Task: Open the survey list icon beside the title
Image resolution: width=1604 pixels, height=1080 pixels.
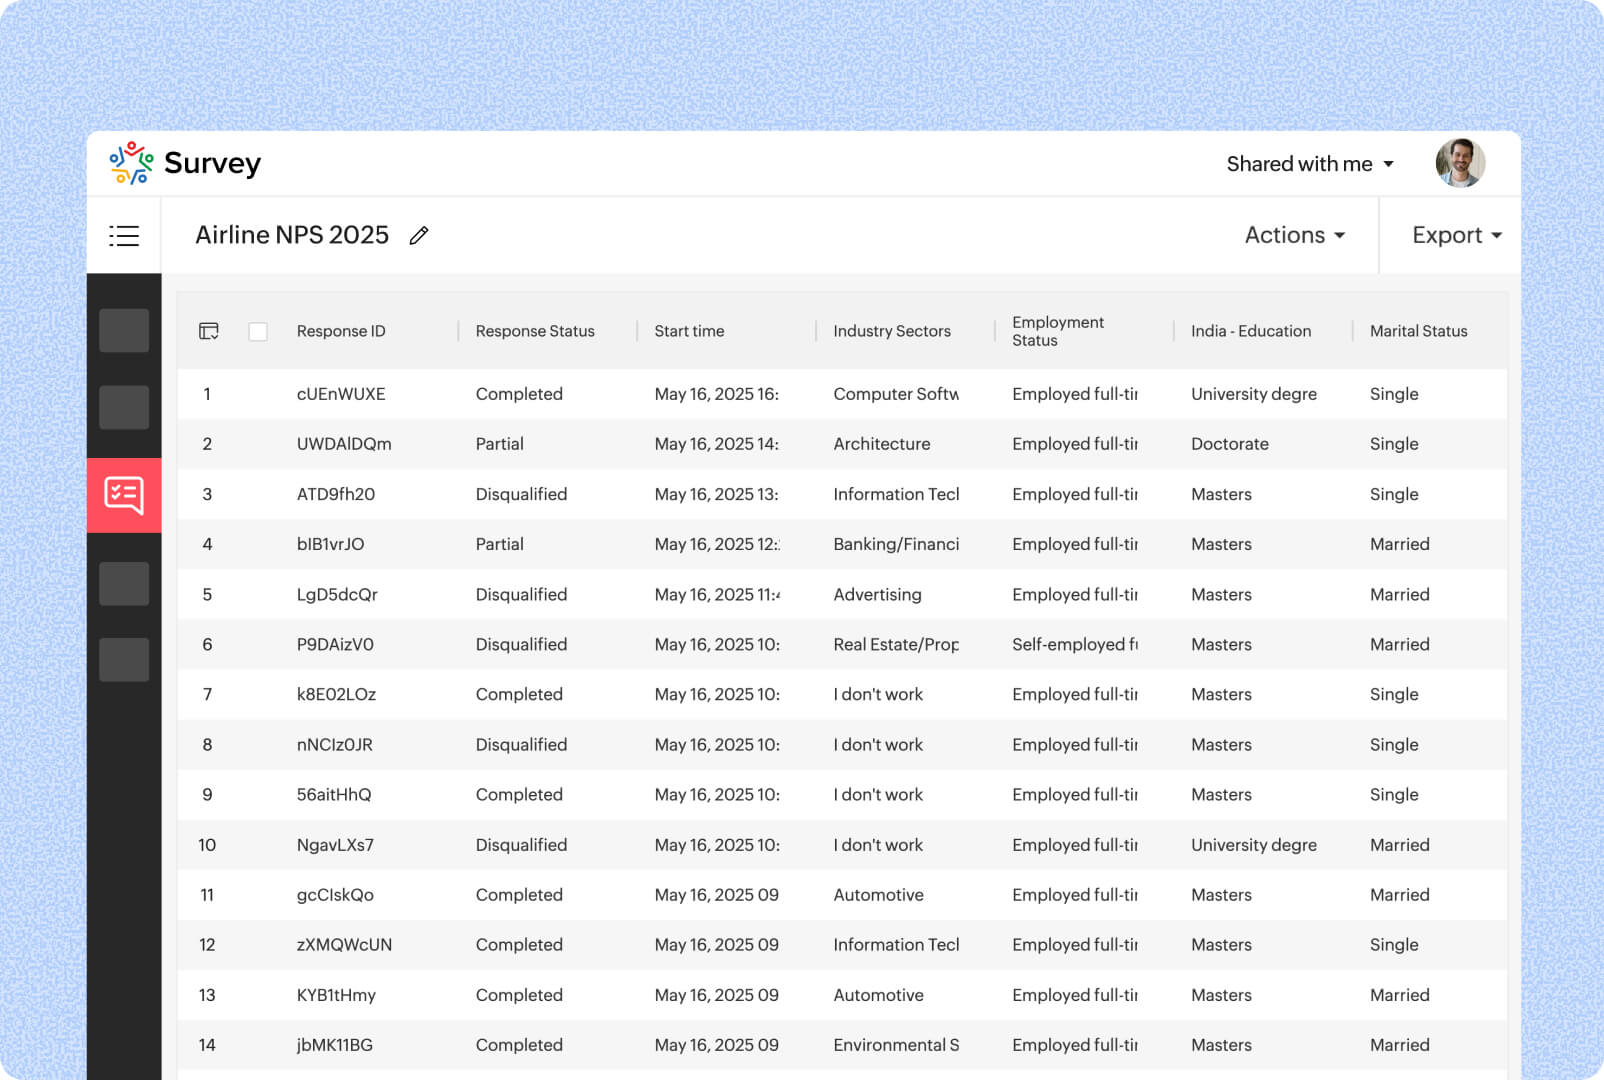Action: [x=124, y=235]
